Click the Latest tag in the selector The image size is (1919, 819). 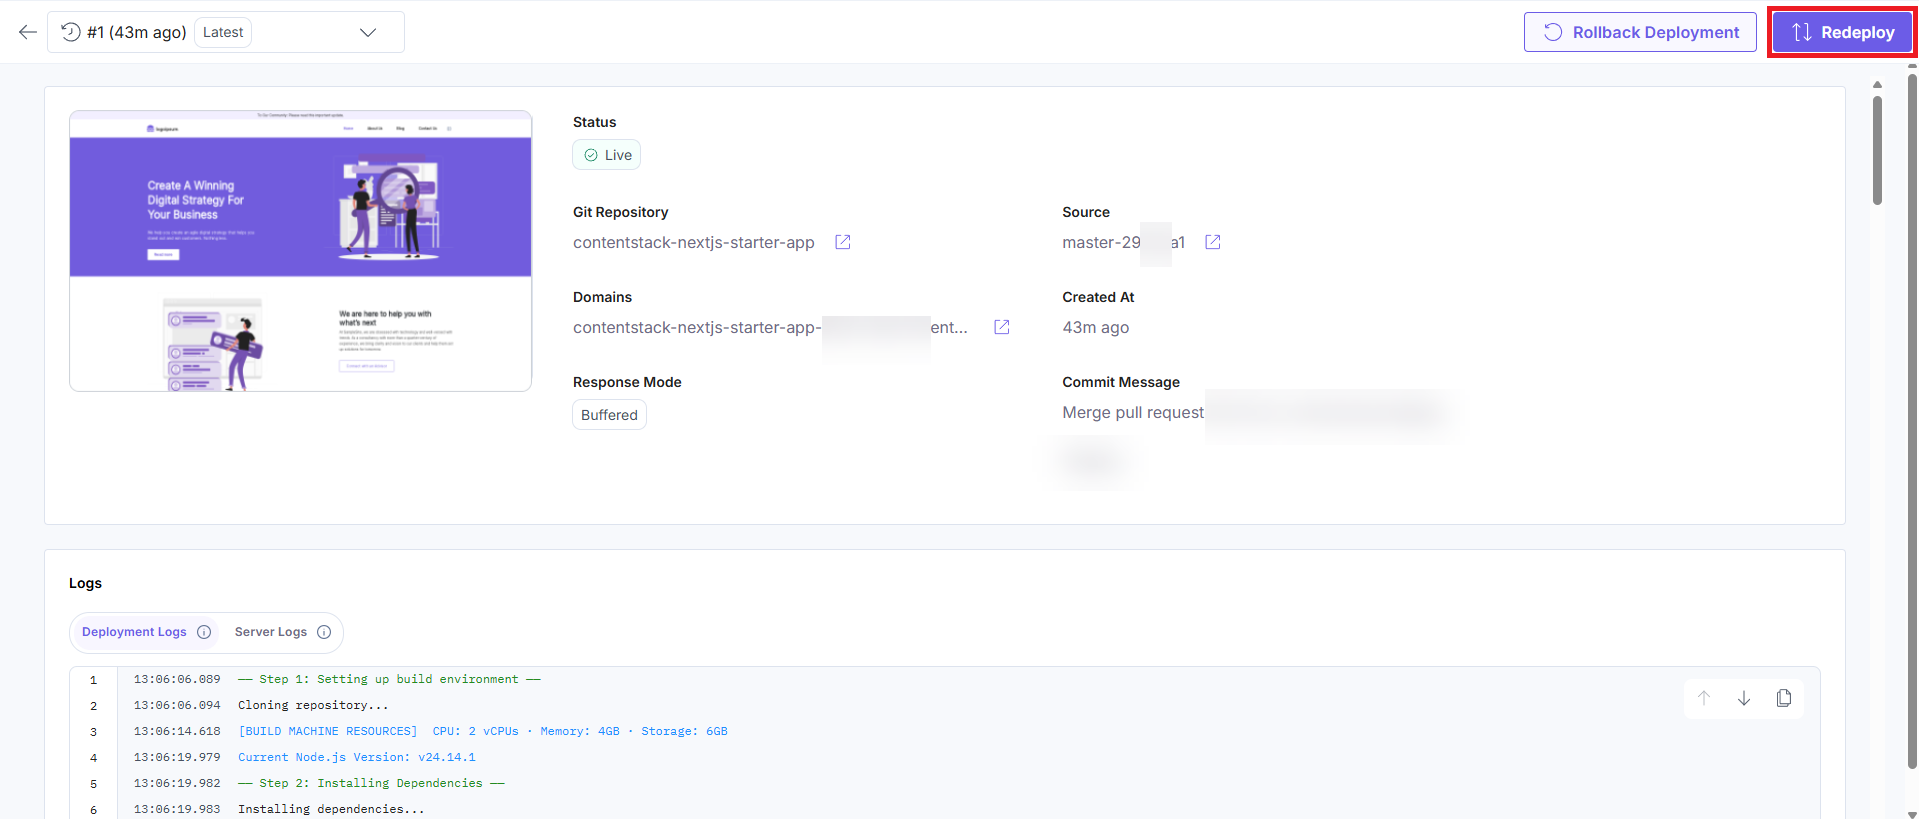(223, 32)
